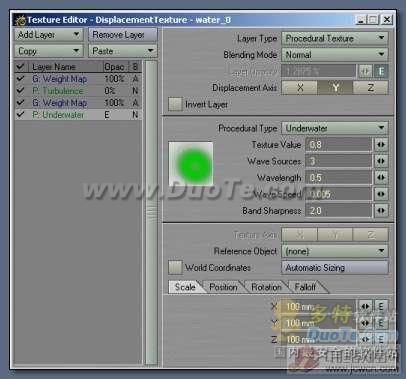Viewport: 406px width, 379px height.
Task: Click the Wave Sources arrow stepper
Action: click(x=381, y=161)
